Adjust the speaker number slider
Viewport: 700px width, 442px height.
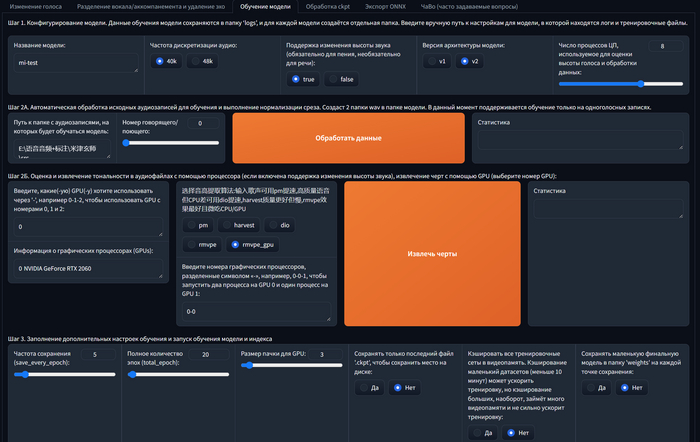point(171,143)
